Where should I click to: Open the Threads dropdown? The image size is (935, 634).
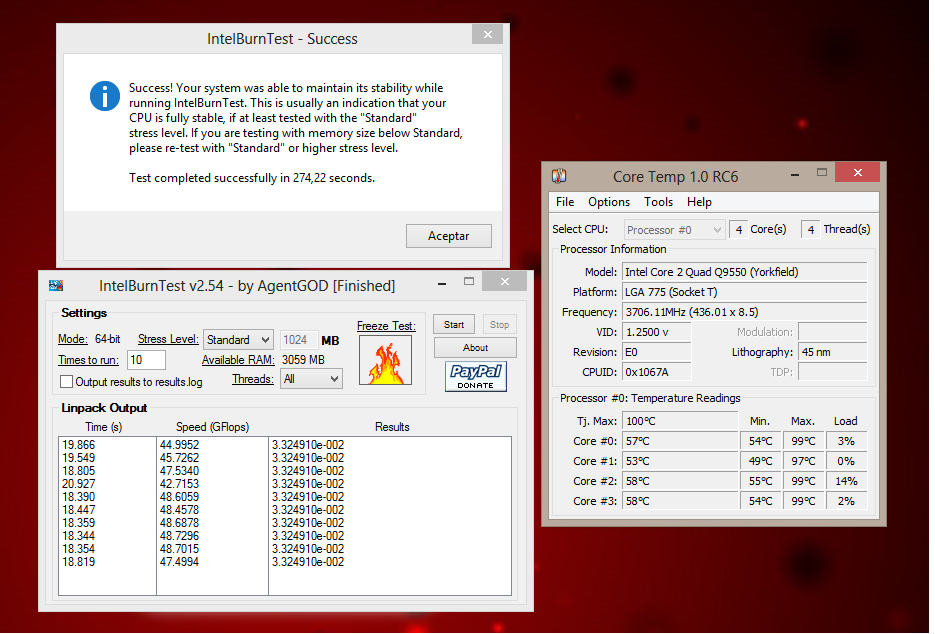point(311,379)
